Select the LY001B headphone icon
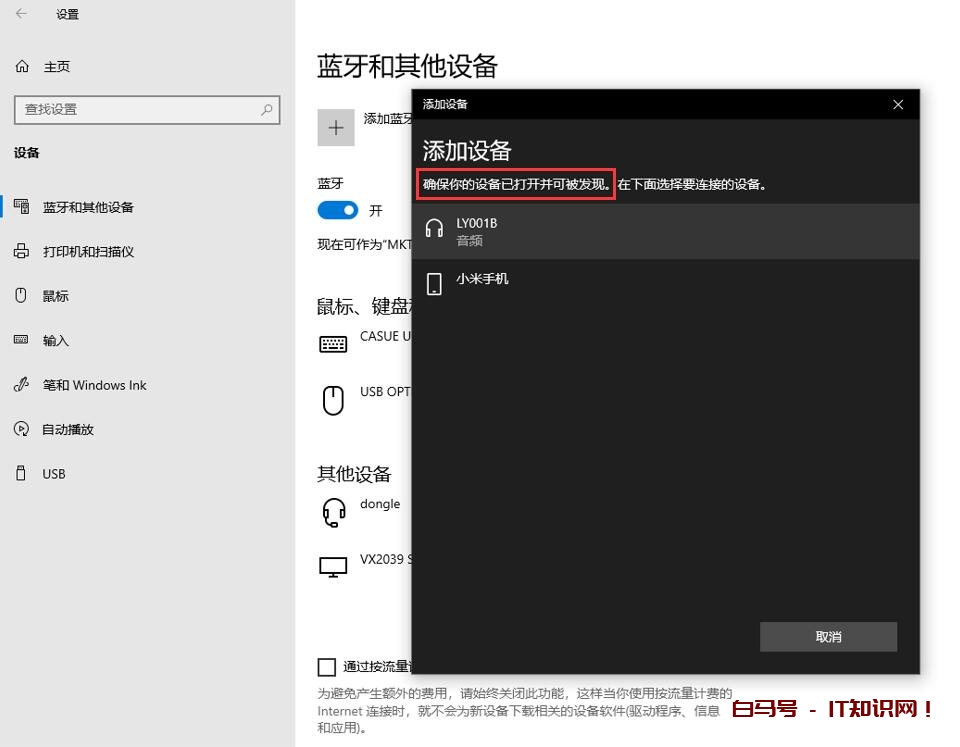The height and width of the screenshot is (747, 960). pos(434,229)
